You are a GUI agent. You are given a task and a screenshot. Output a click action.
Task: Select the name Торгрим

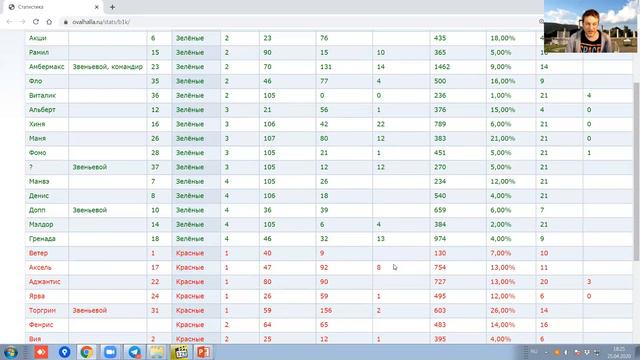point(42,310)
